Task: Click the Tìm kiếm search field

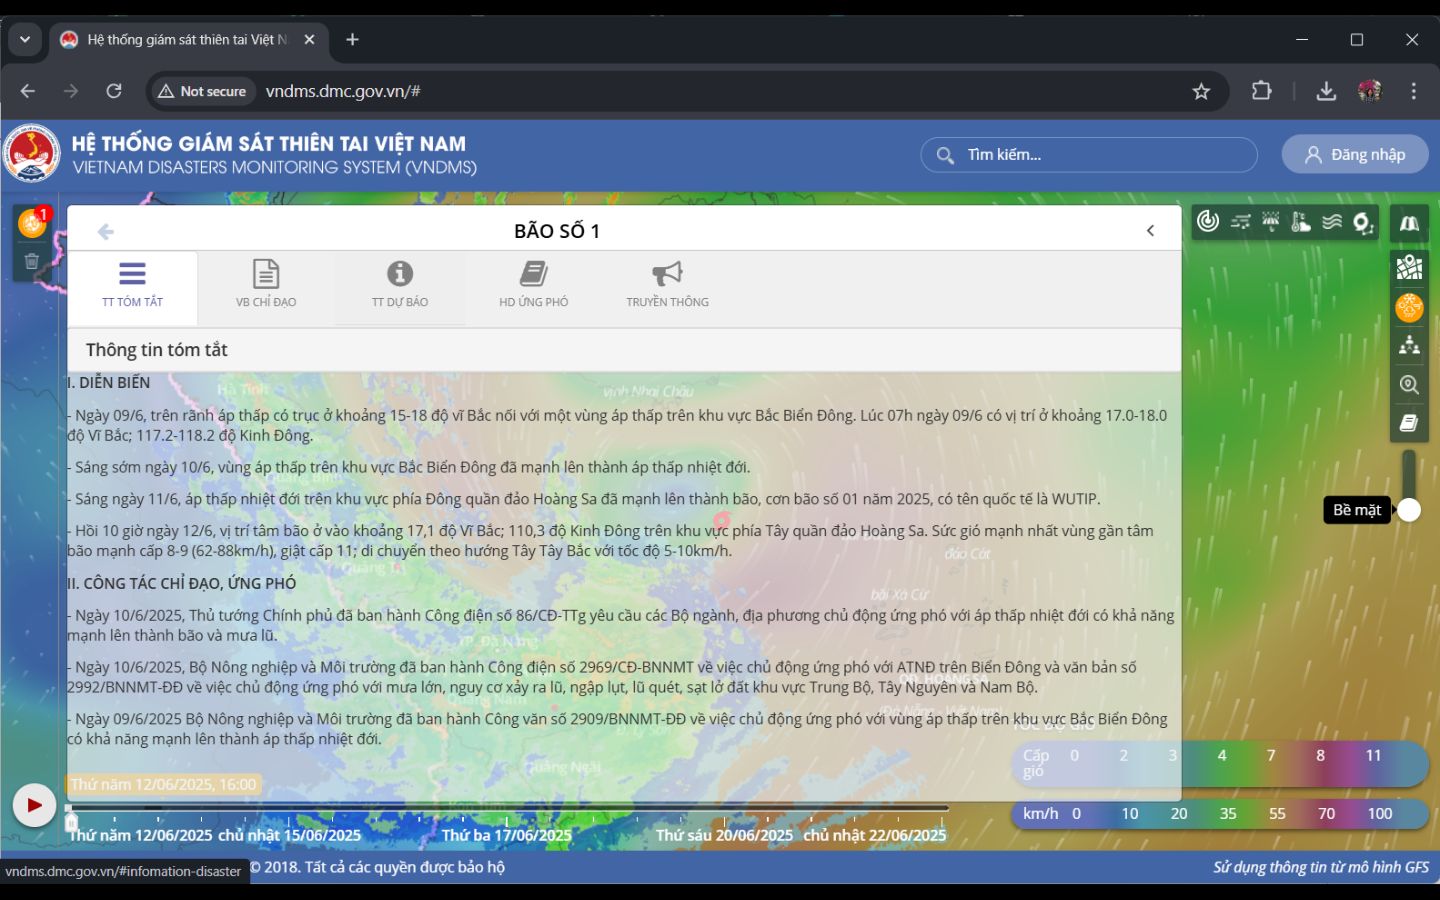Action: pyautogui.click(x=1090, y=155)
